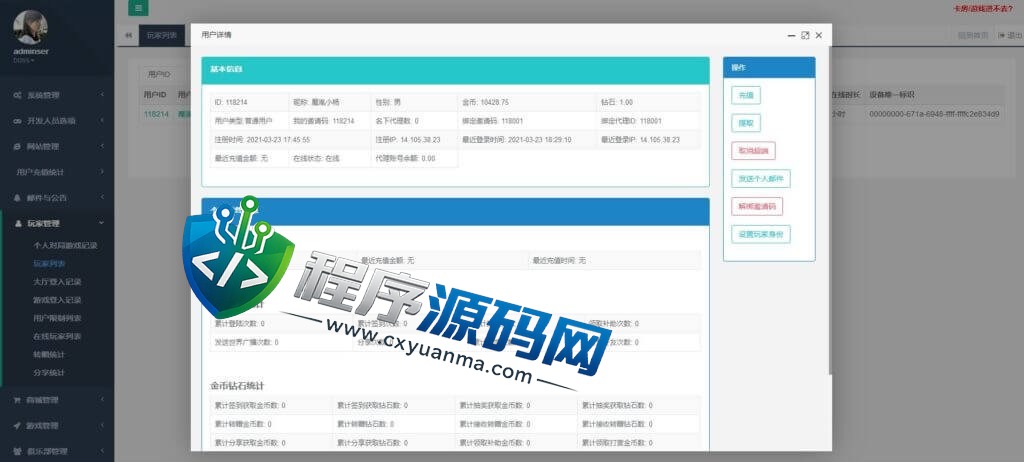Click the user icon beside 玩家管理

17,223
